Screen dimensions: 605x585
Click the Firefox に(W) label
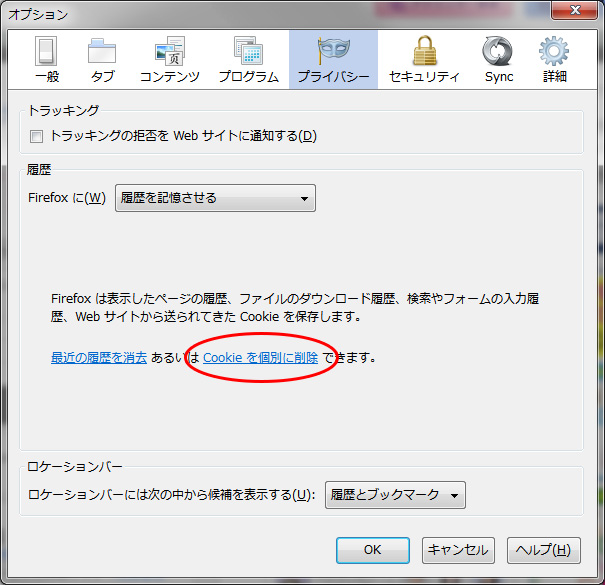click(x=67, y=198)
